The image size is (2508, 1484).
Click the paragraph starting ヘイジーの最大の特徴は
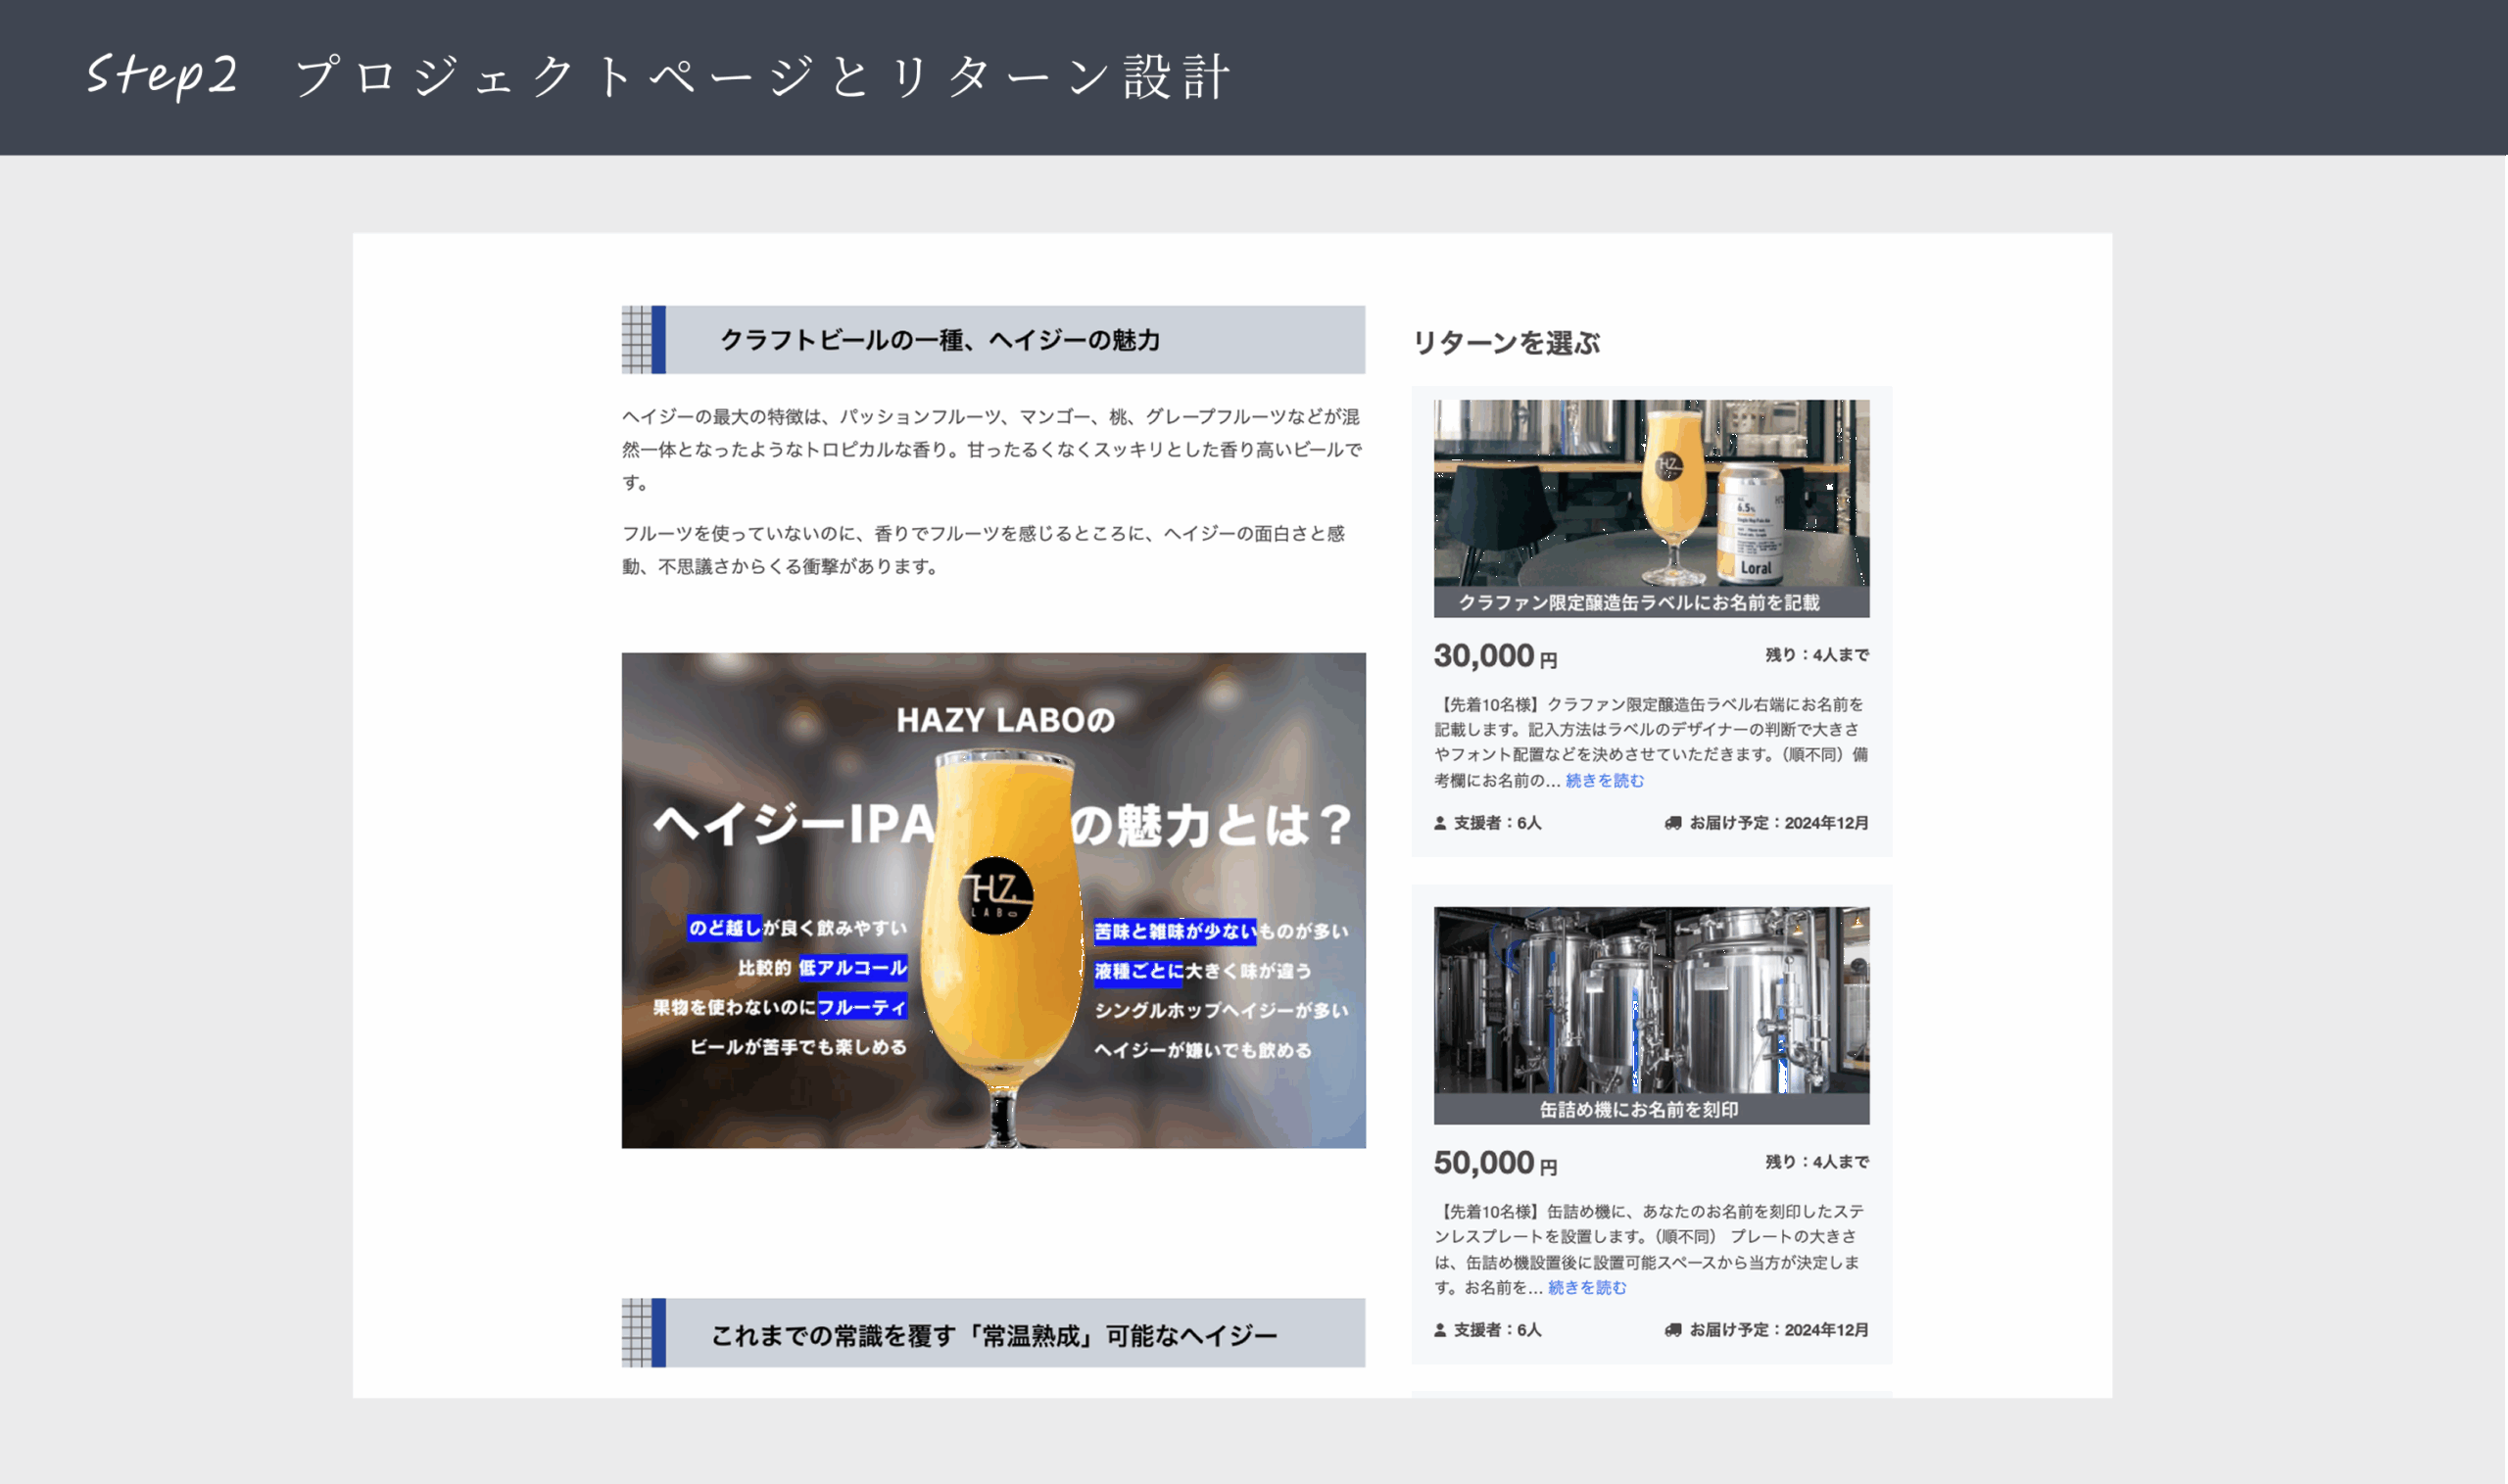coord(992,449)
